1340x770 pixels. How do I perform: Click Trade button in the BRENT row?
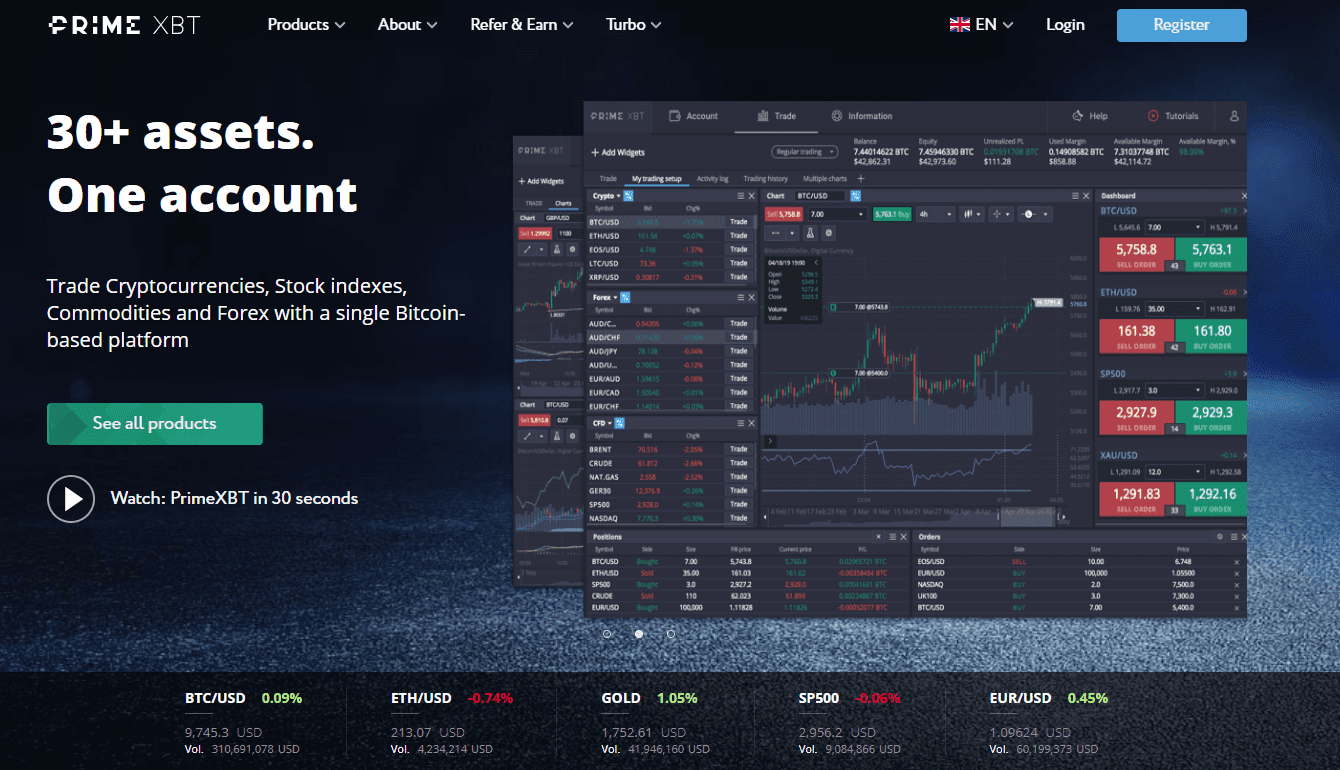pyautogui.click(x=739, y=450)
